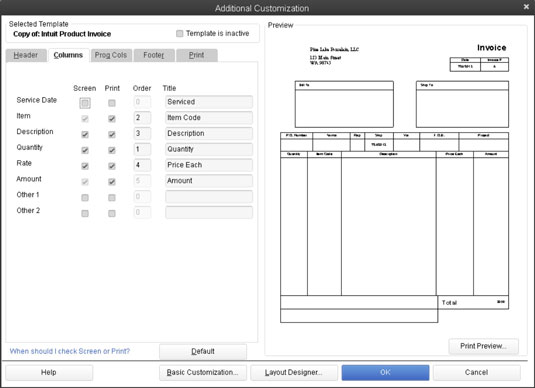Uncheck Item Print checkbox
Screen dimensions: 535x388
click(x=112, y=118)
